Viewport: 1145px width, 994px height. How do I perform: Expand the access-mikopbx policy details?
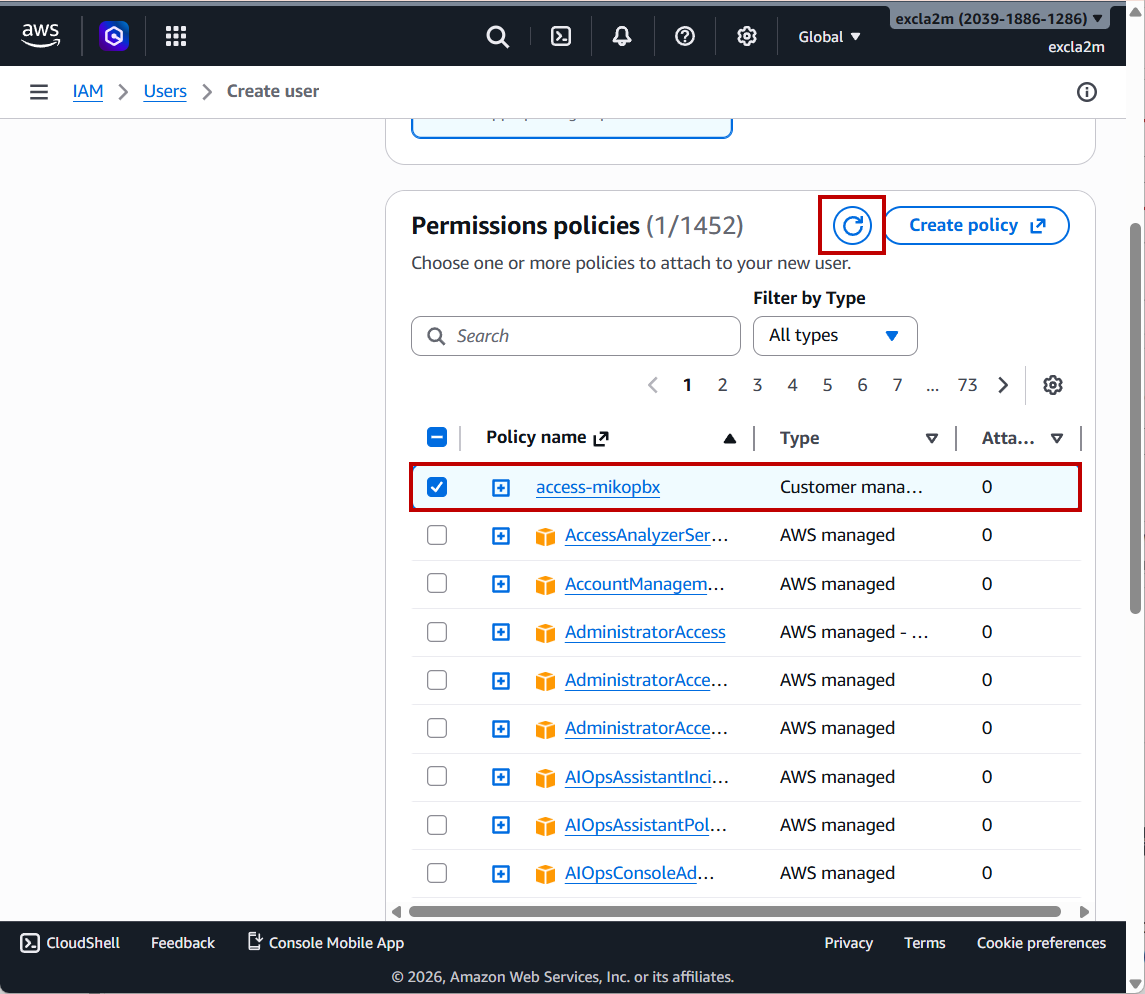(501, 487)
